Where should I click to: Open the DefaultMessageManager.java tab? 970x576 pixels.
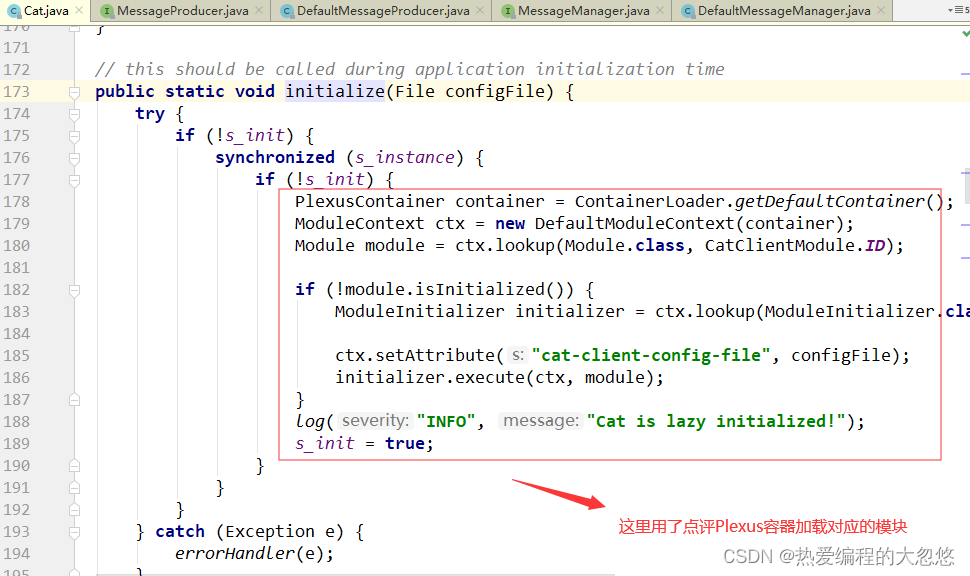pos(784,11)
